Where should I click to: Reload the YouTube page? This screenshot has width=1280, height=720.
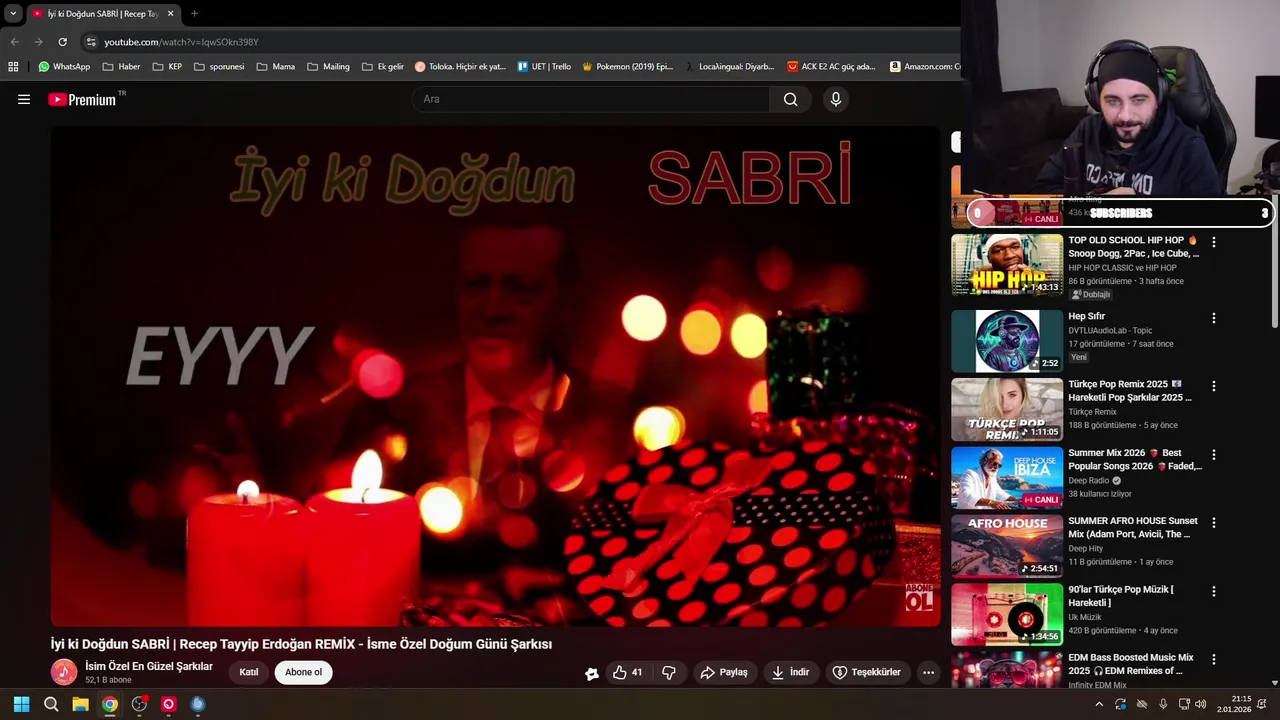point(62,42)
